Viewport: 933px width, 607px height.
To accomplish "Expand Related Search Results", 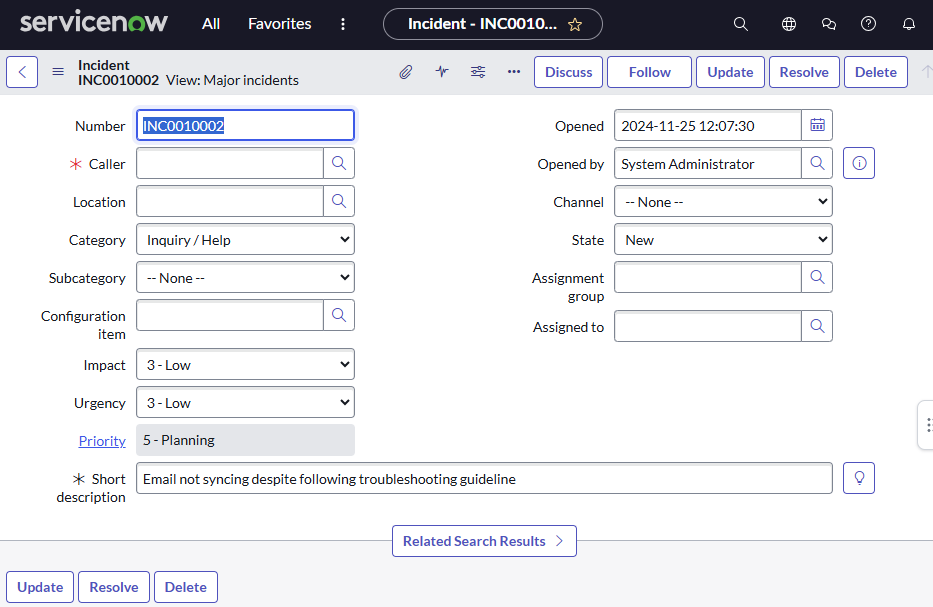I will (x=484, y=541).
